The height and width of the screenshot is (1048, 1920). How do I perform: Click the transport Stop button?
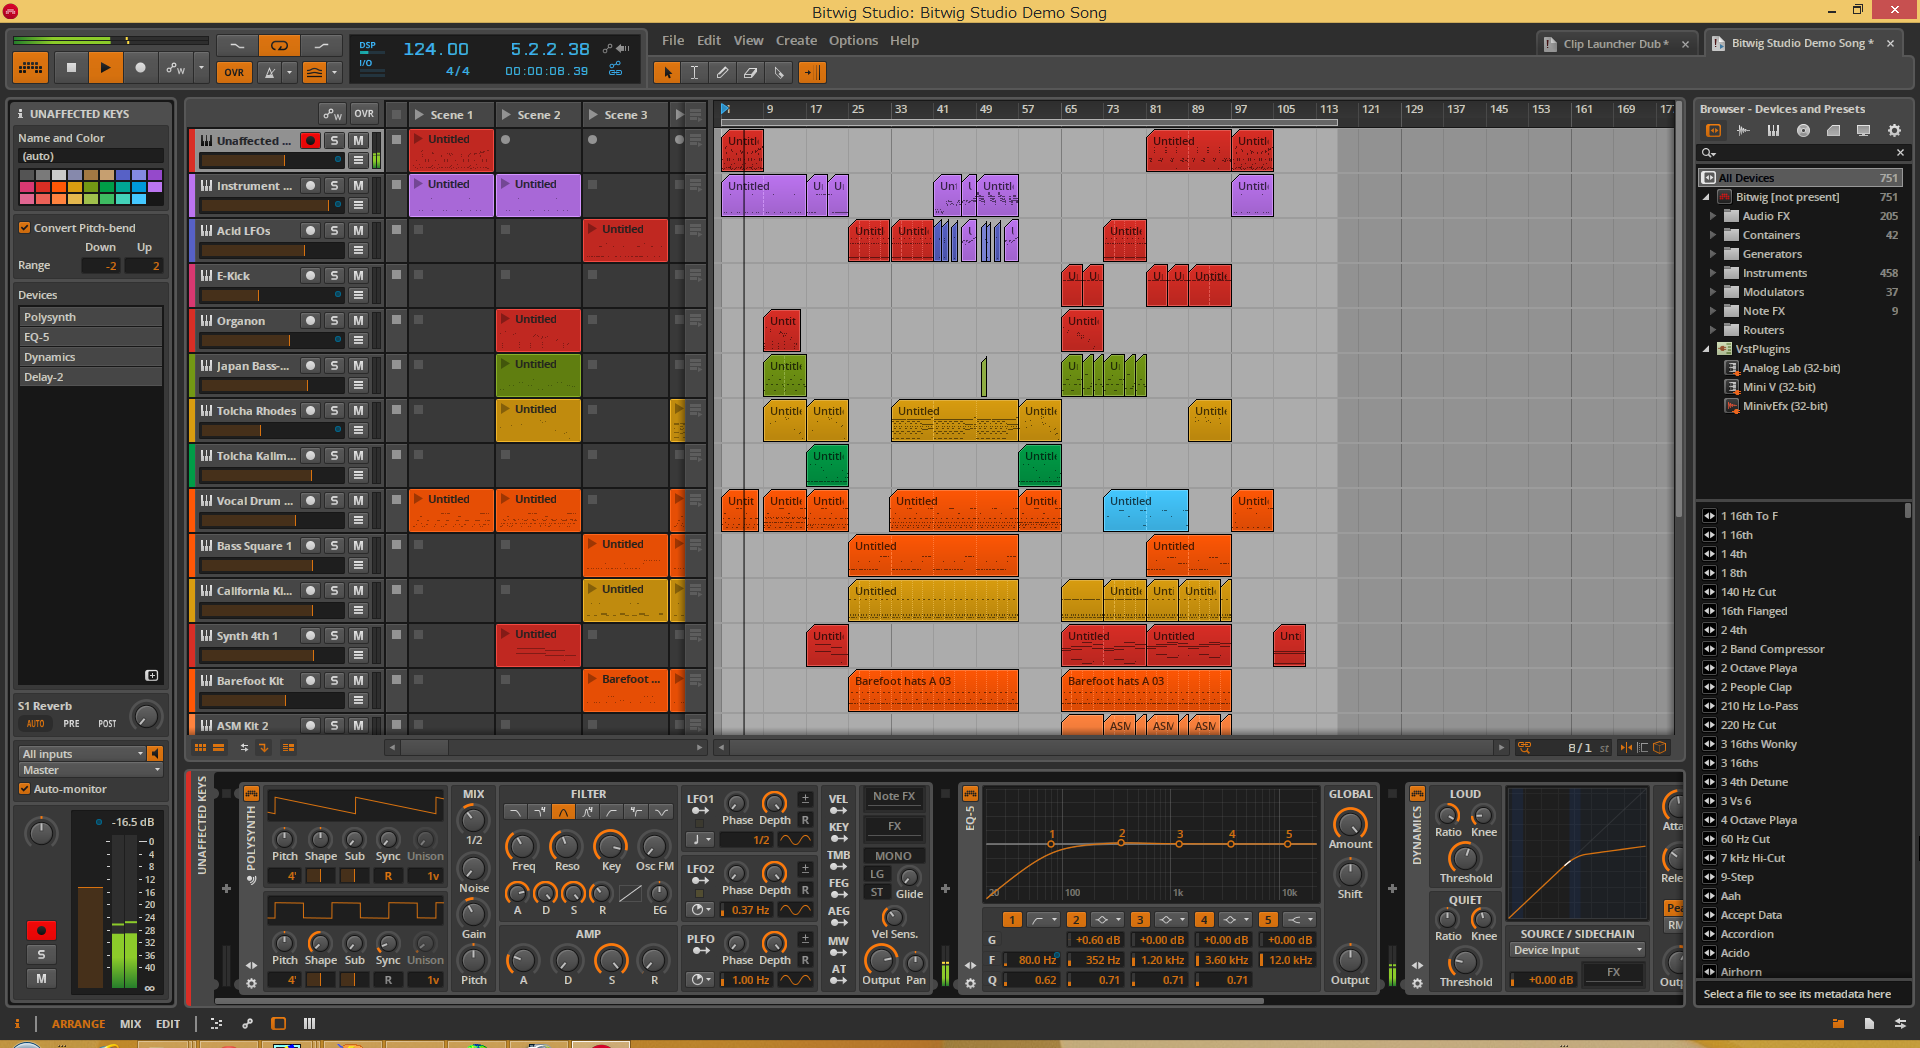(x=70, y=68)
